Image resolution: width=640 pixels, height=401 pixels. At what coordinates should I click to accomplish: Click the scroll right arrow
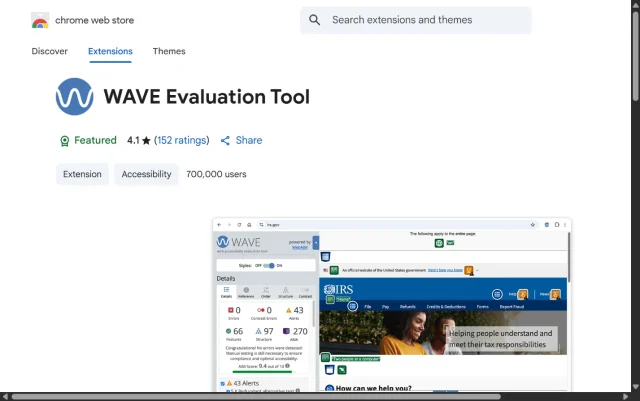(x=625, y=397)
